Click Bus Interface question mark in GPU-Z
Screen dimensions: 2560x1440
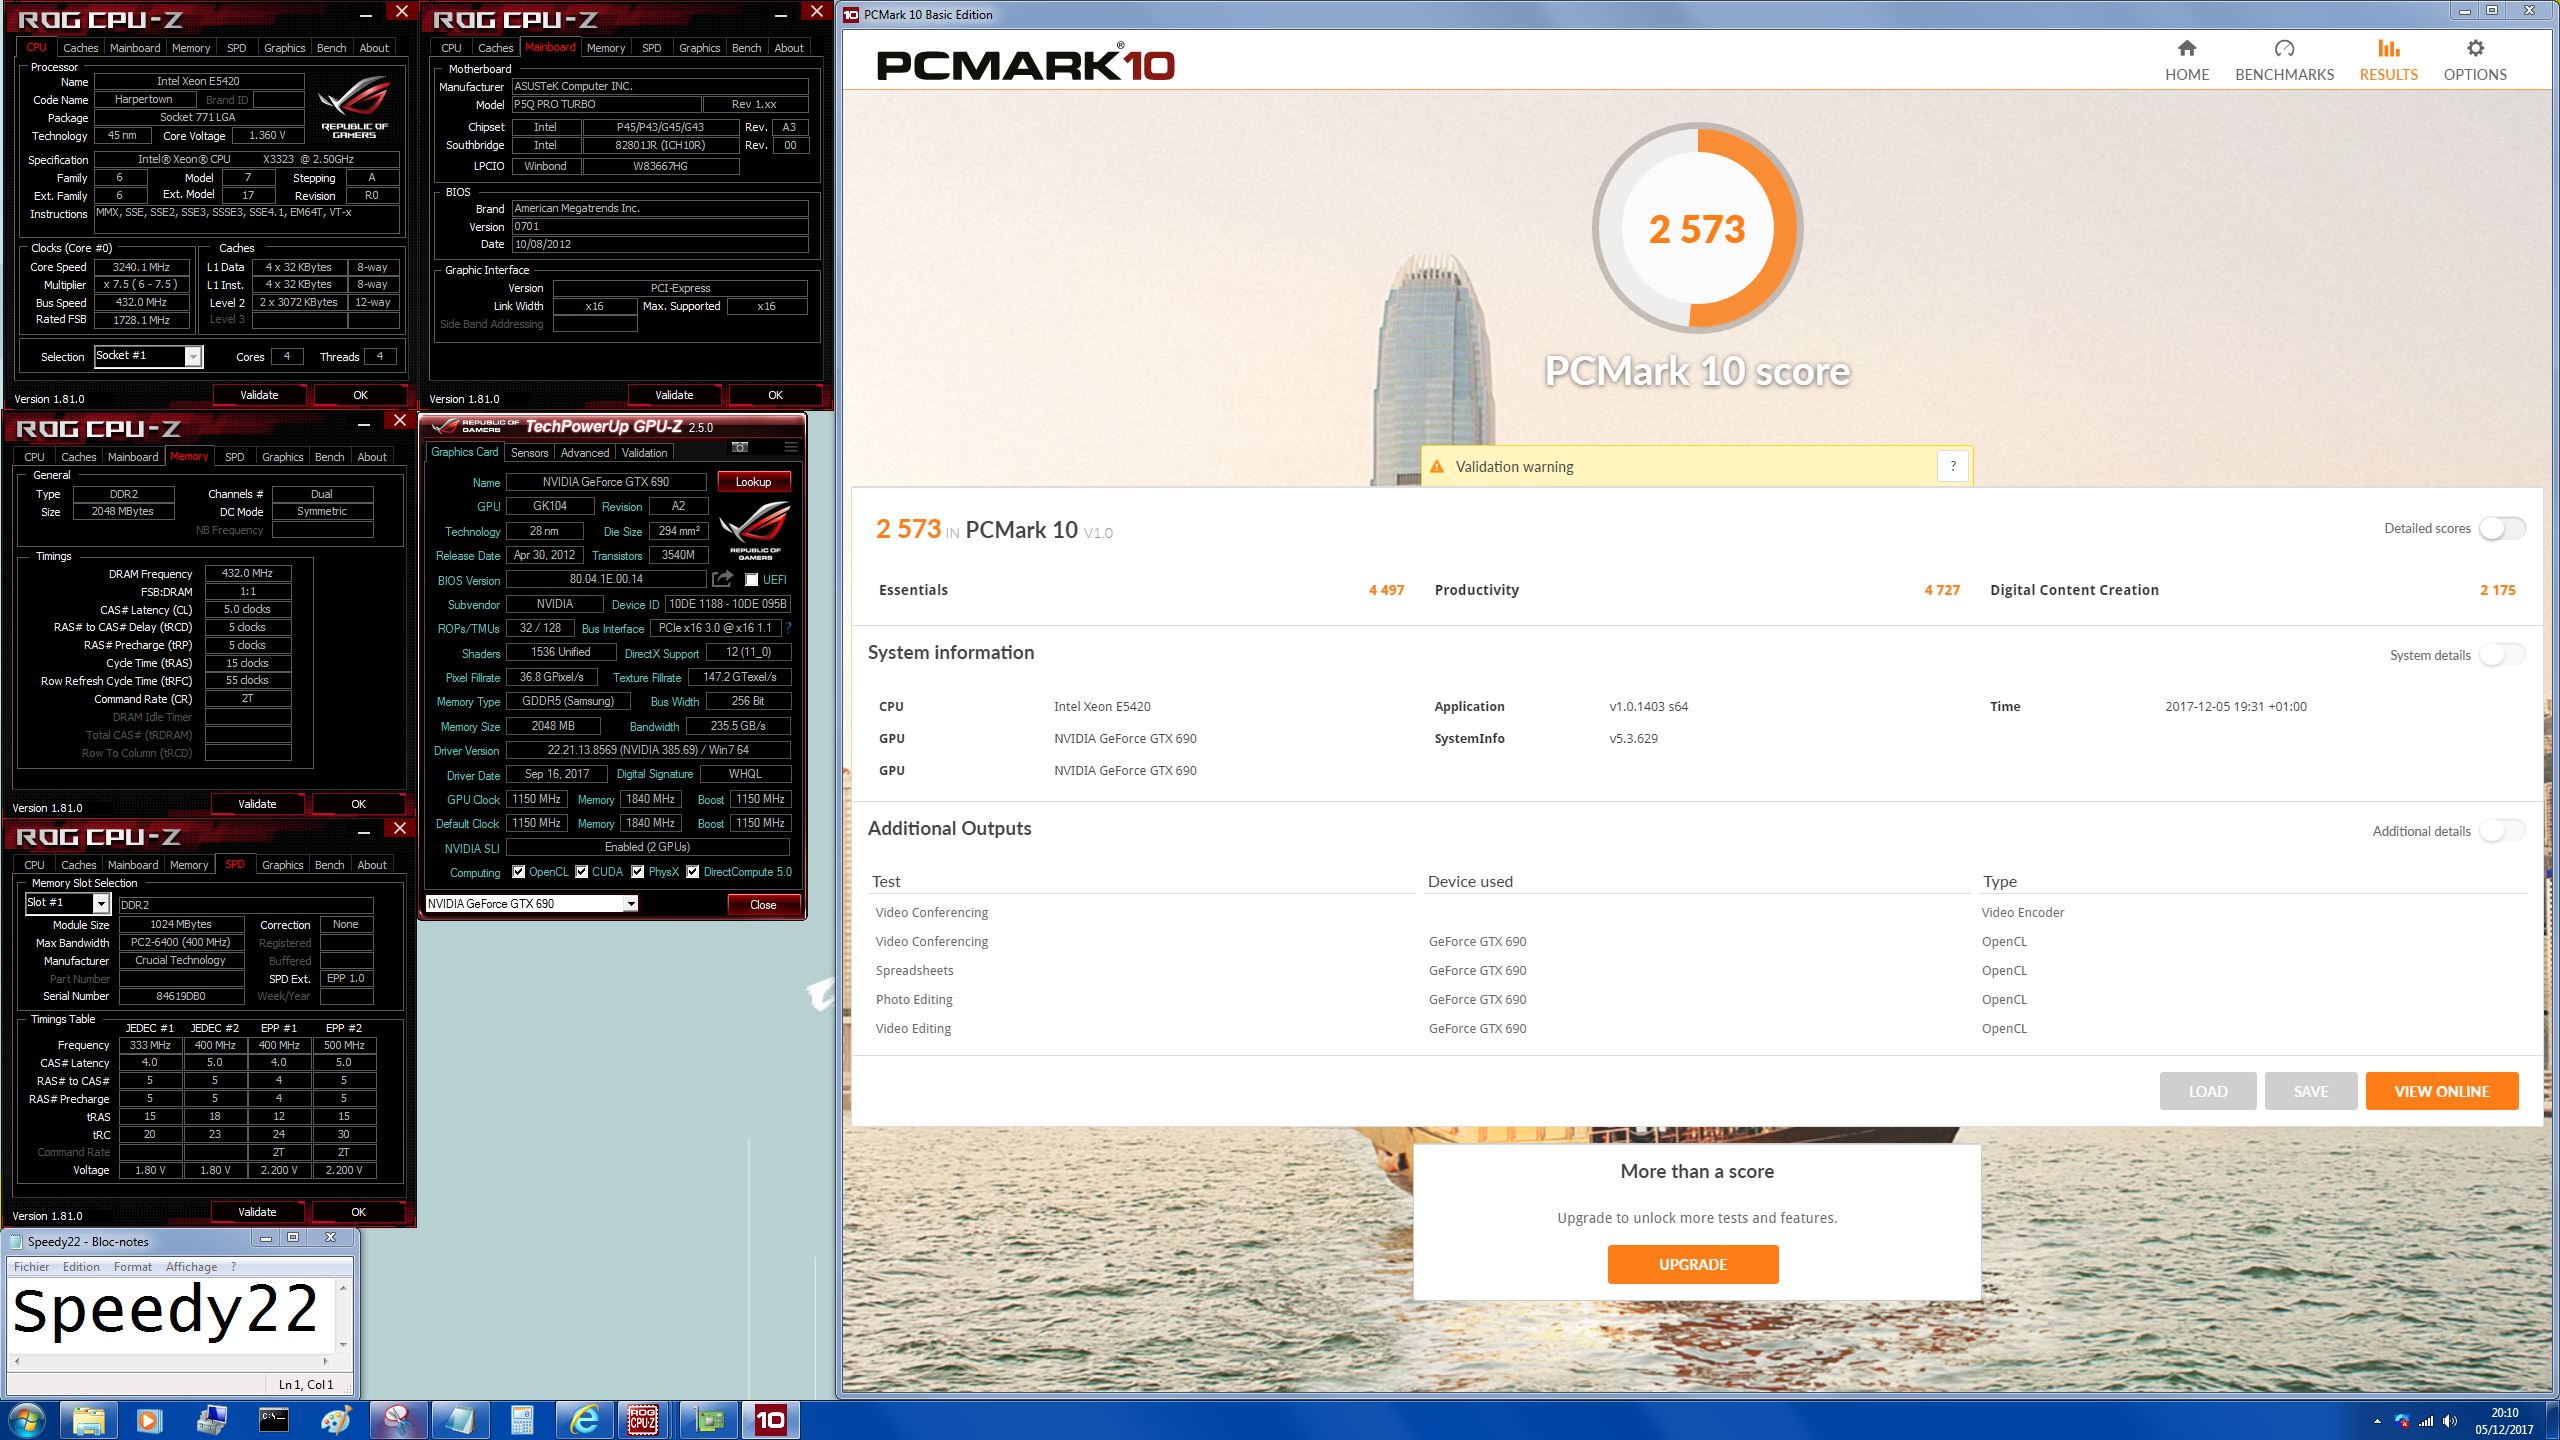[788, 628]
